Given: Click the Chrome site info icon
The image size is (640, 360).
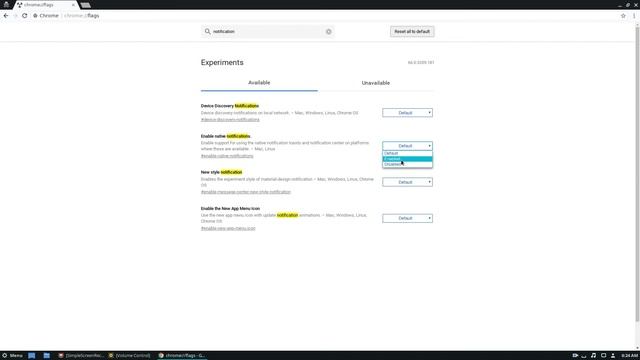Looking at the screenshot, I should pos(36,16).
